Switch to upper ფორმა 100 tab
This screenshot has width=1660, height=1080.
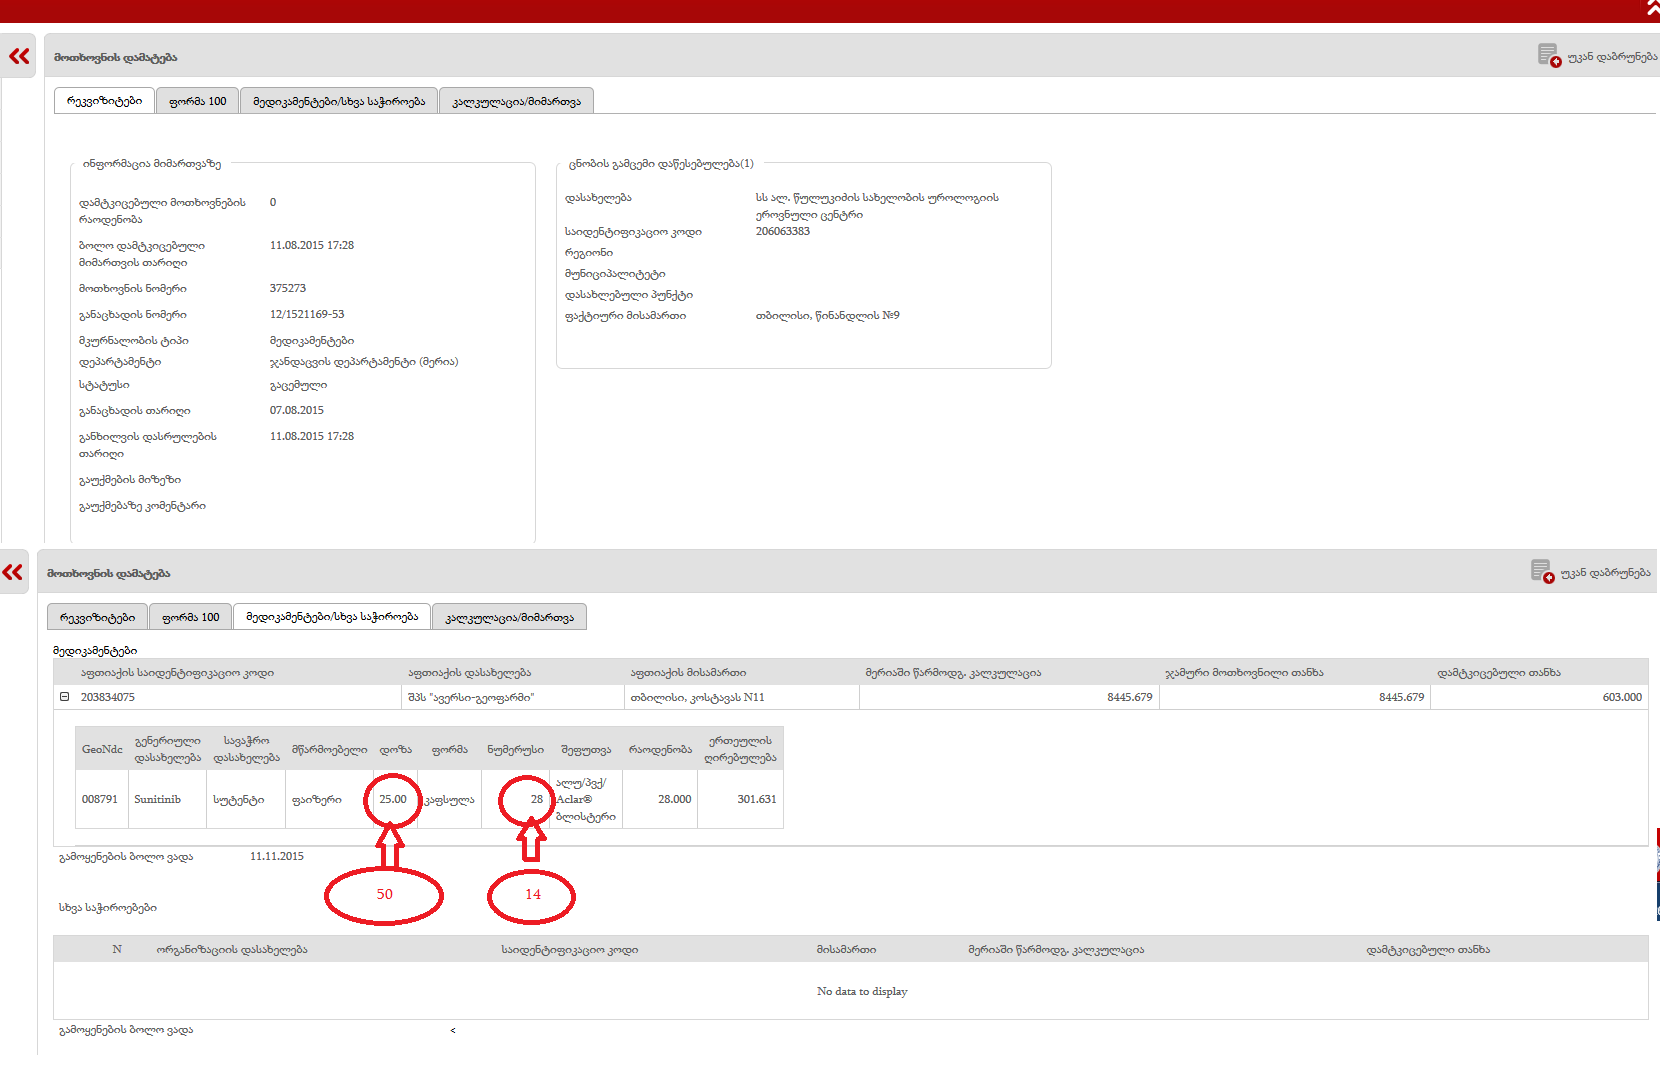tap(197, 101)
